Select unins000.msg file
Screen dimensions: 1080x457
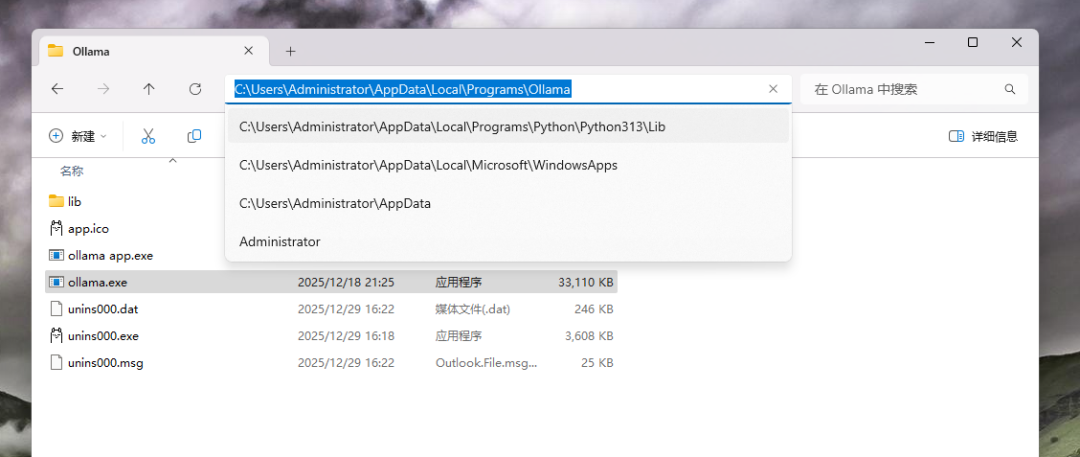click(105, 363)
